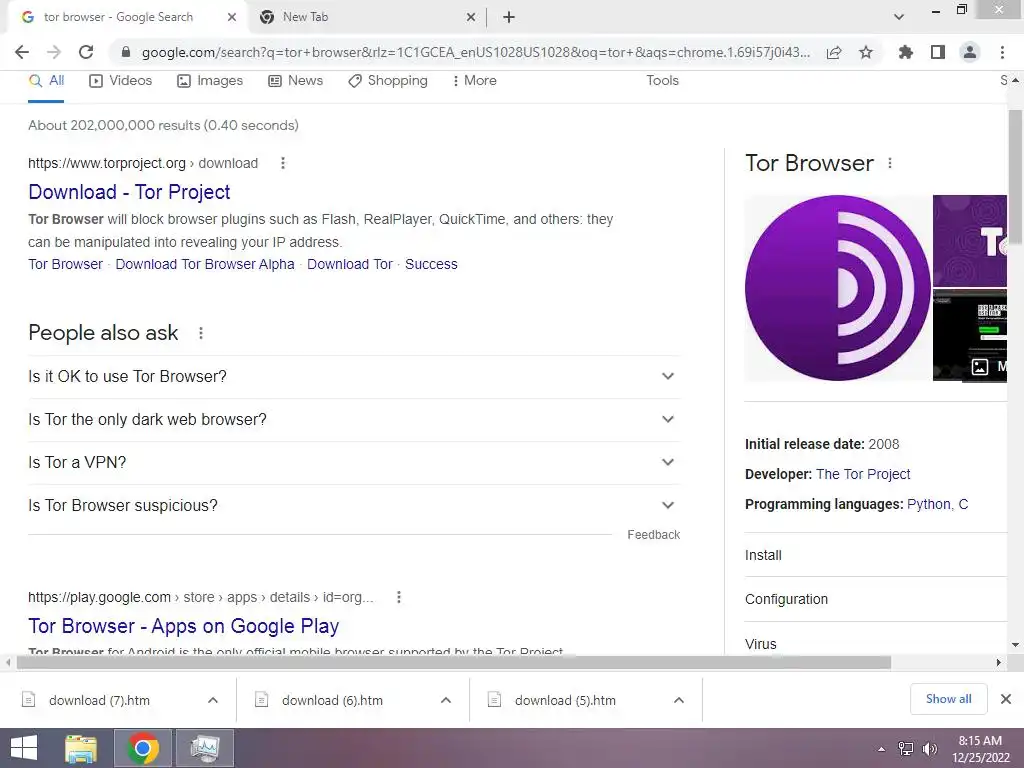Open options arrow for download (7).htm
This screenshot has width=1024, height=768.
click(213, 701)
